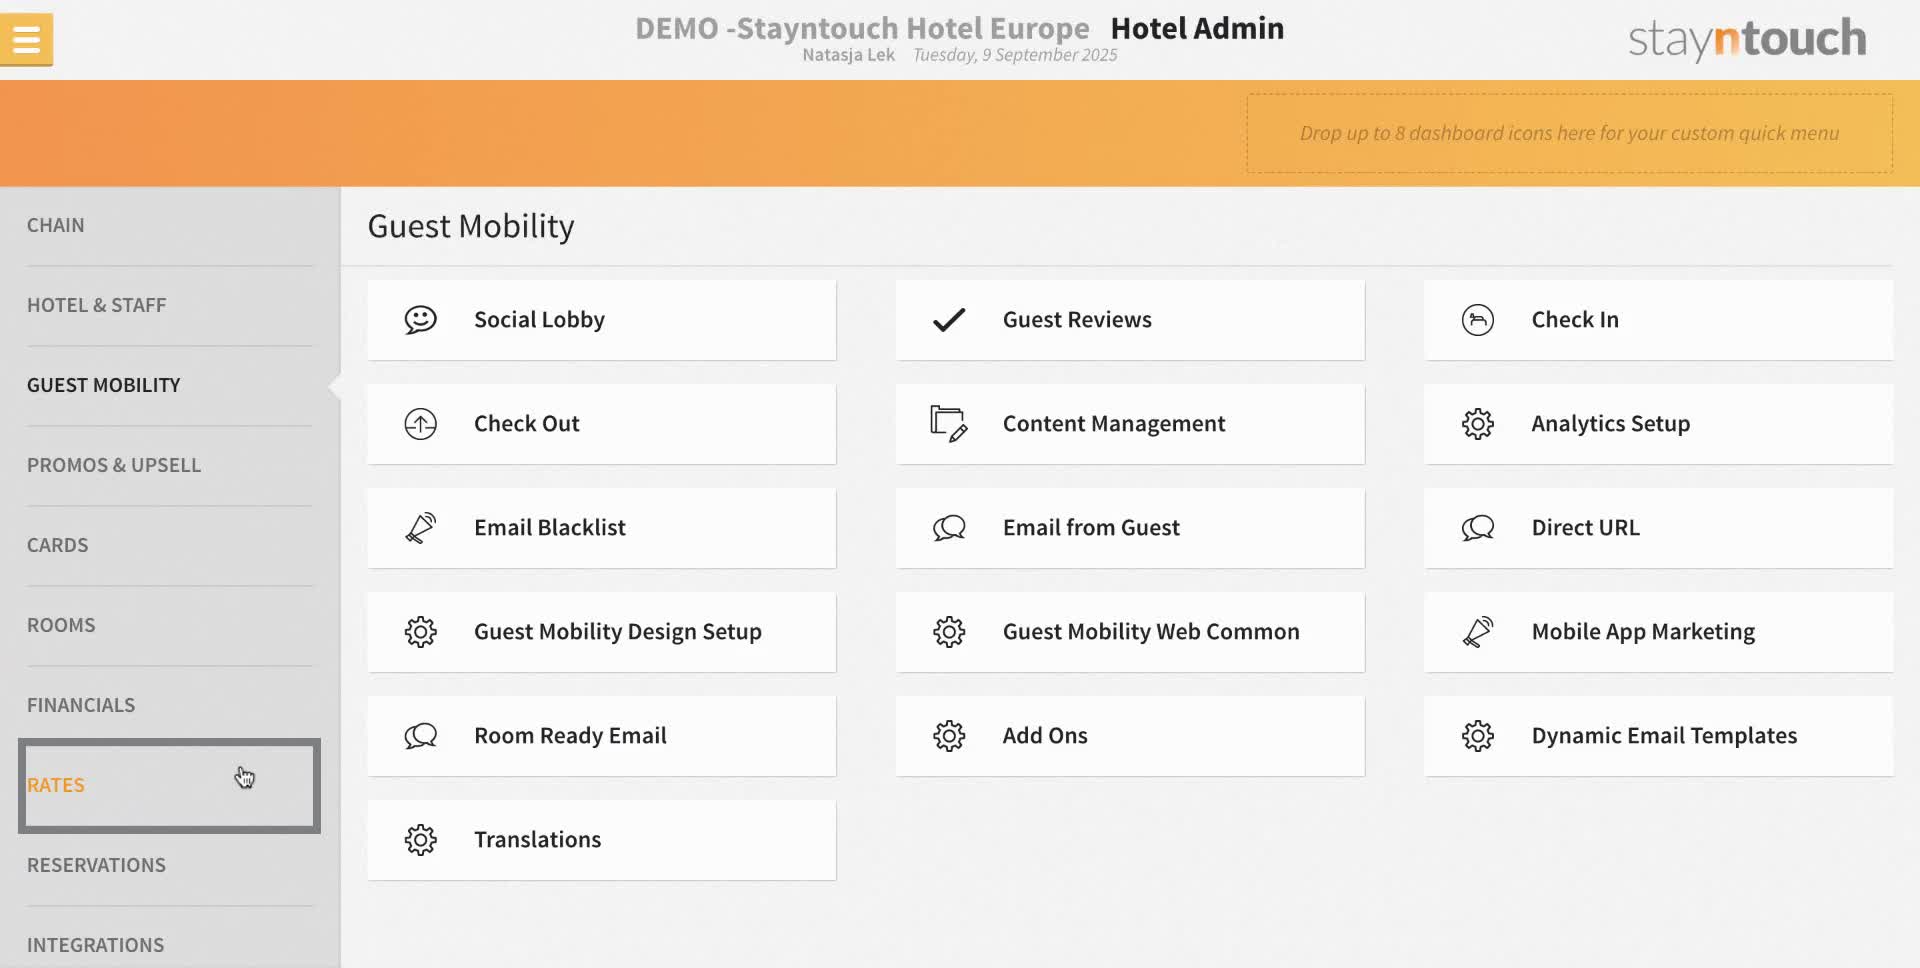
Task: Open Check In configuration
Action: tap(1658, 320)
